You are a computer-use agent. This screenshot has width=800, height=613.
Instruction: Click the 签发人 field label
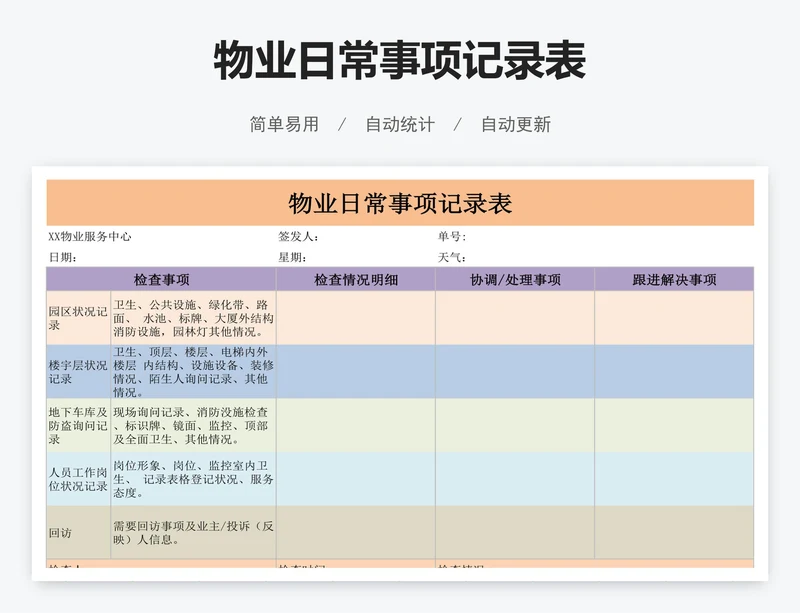click(298, 236)
